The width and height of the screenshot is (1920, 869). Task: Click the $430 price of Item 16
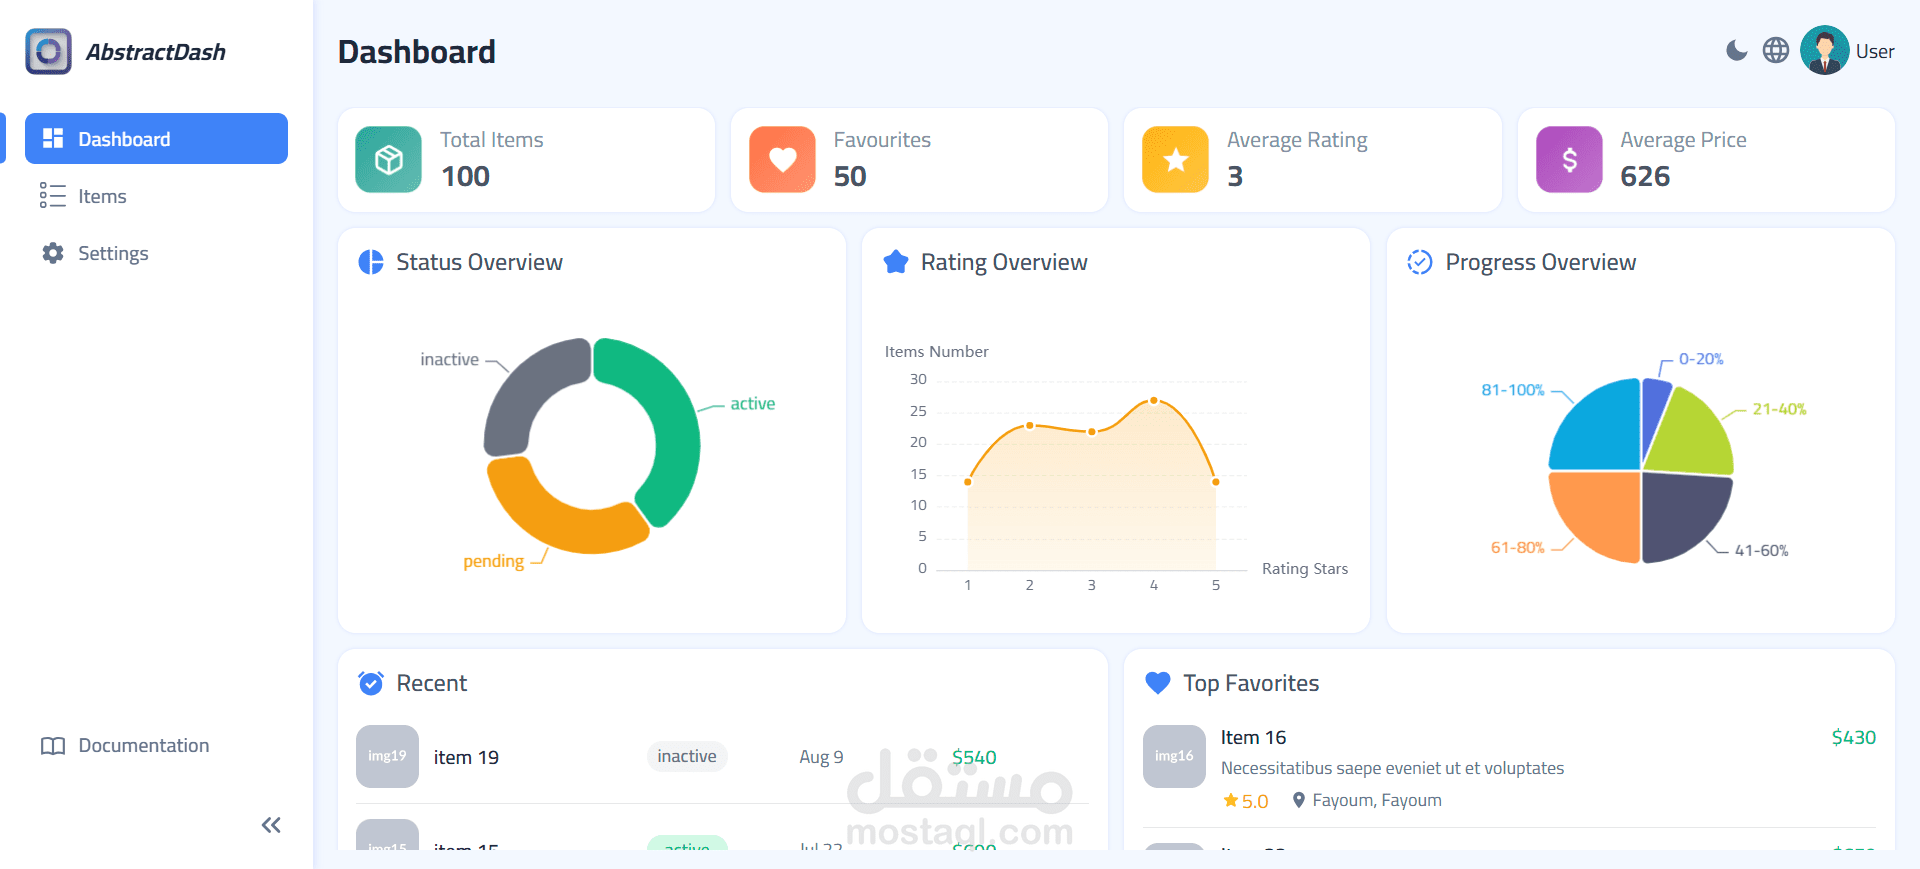pos(1854,737)
